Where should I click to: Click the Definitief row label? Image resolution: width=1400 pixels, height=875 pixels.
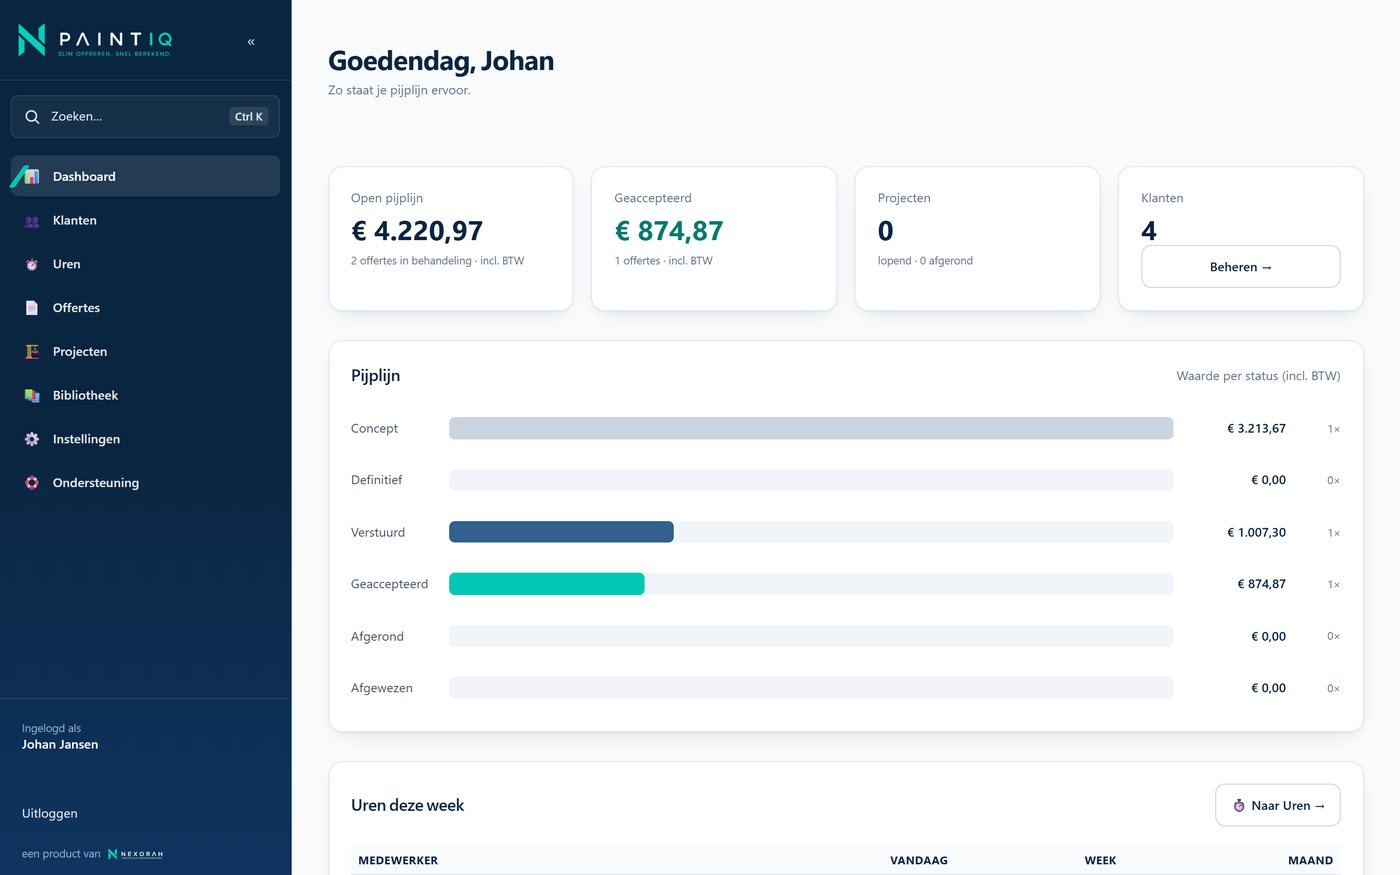[x=377, y=480]
